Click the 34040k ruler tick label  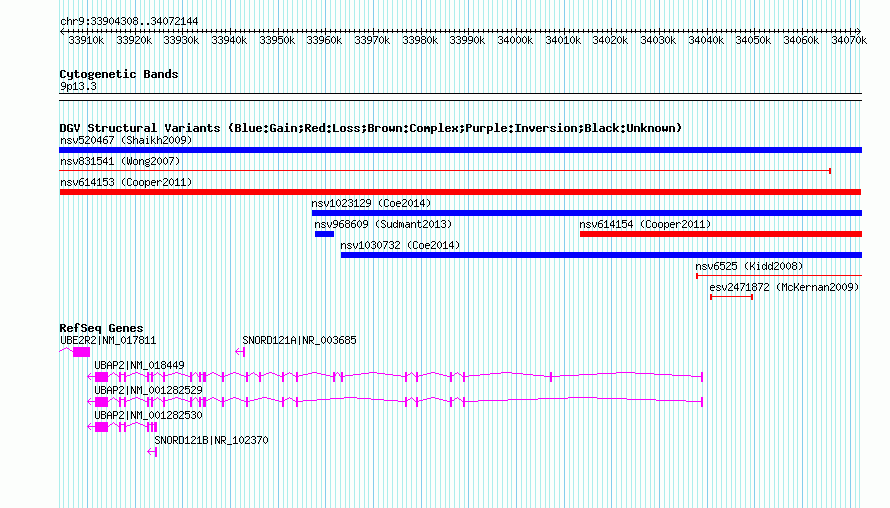coord(706,40)
